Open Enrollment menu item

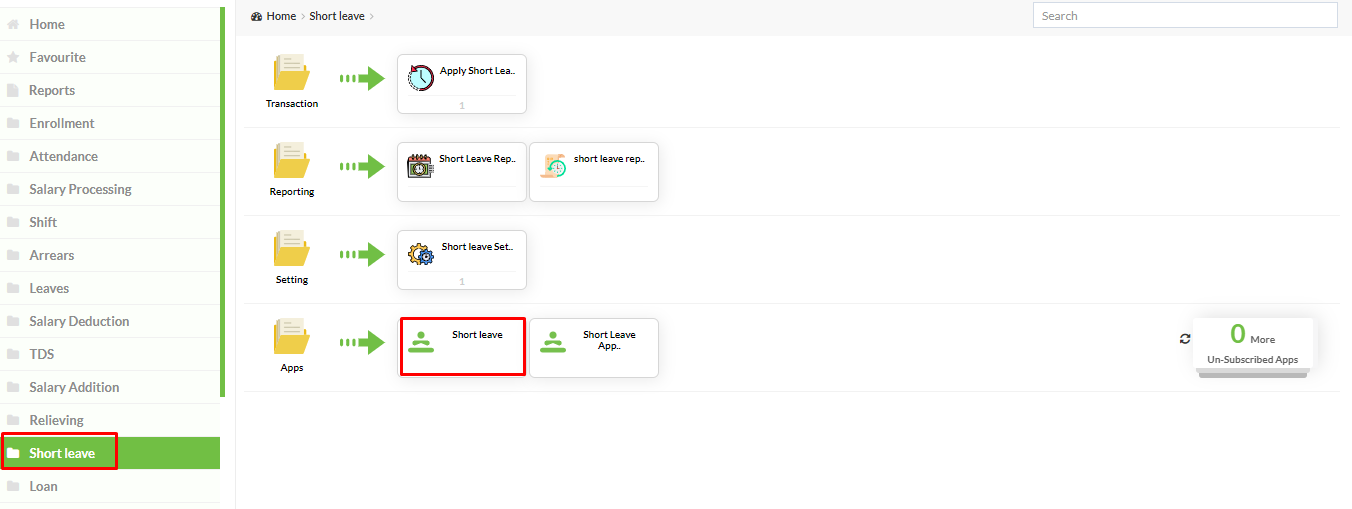(110, 123)
